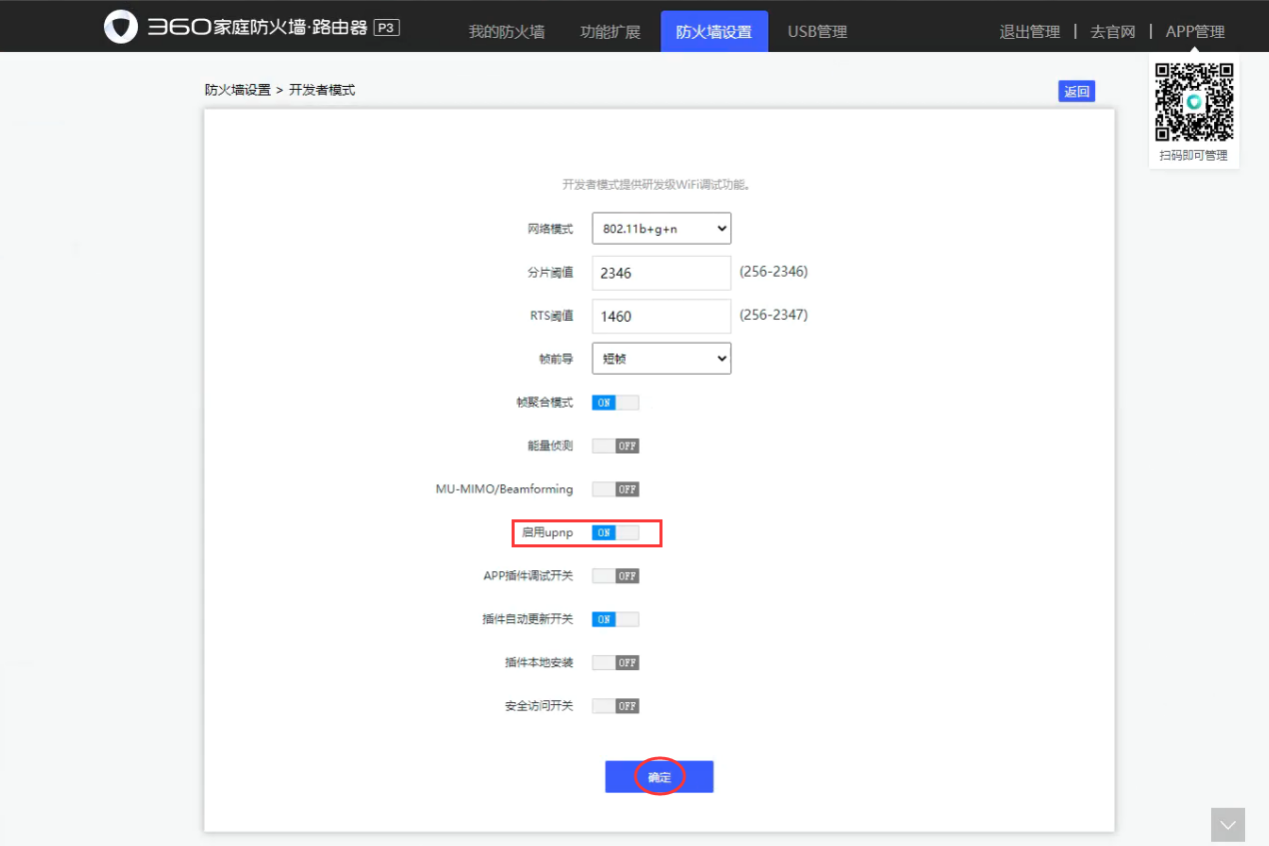This screenshot has height=846, width=1269.
Task: Disable the 帧聚合模式 toggle
Action: 615,402
